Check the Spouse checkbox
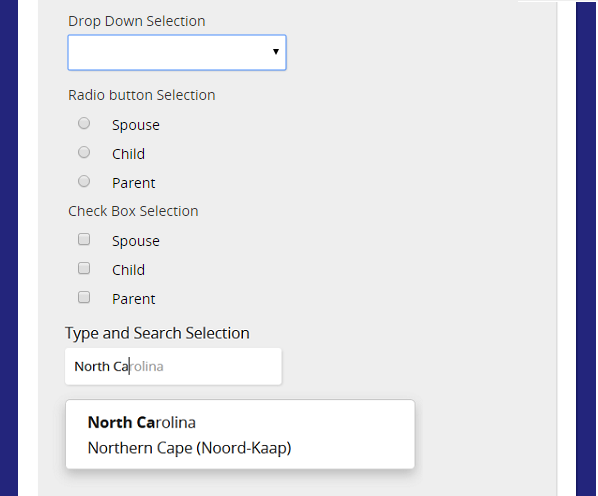This screenshot has height=496, width=598. coord(84,239)
